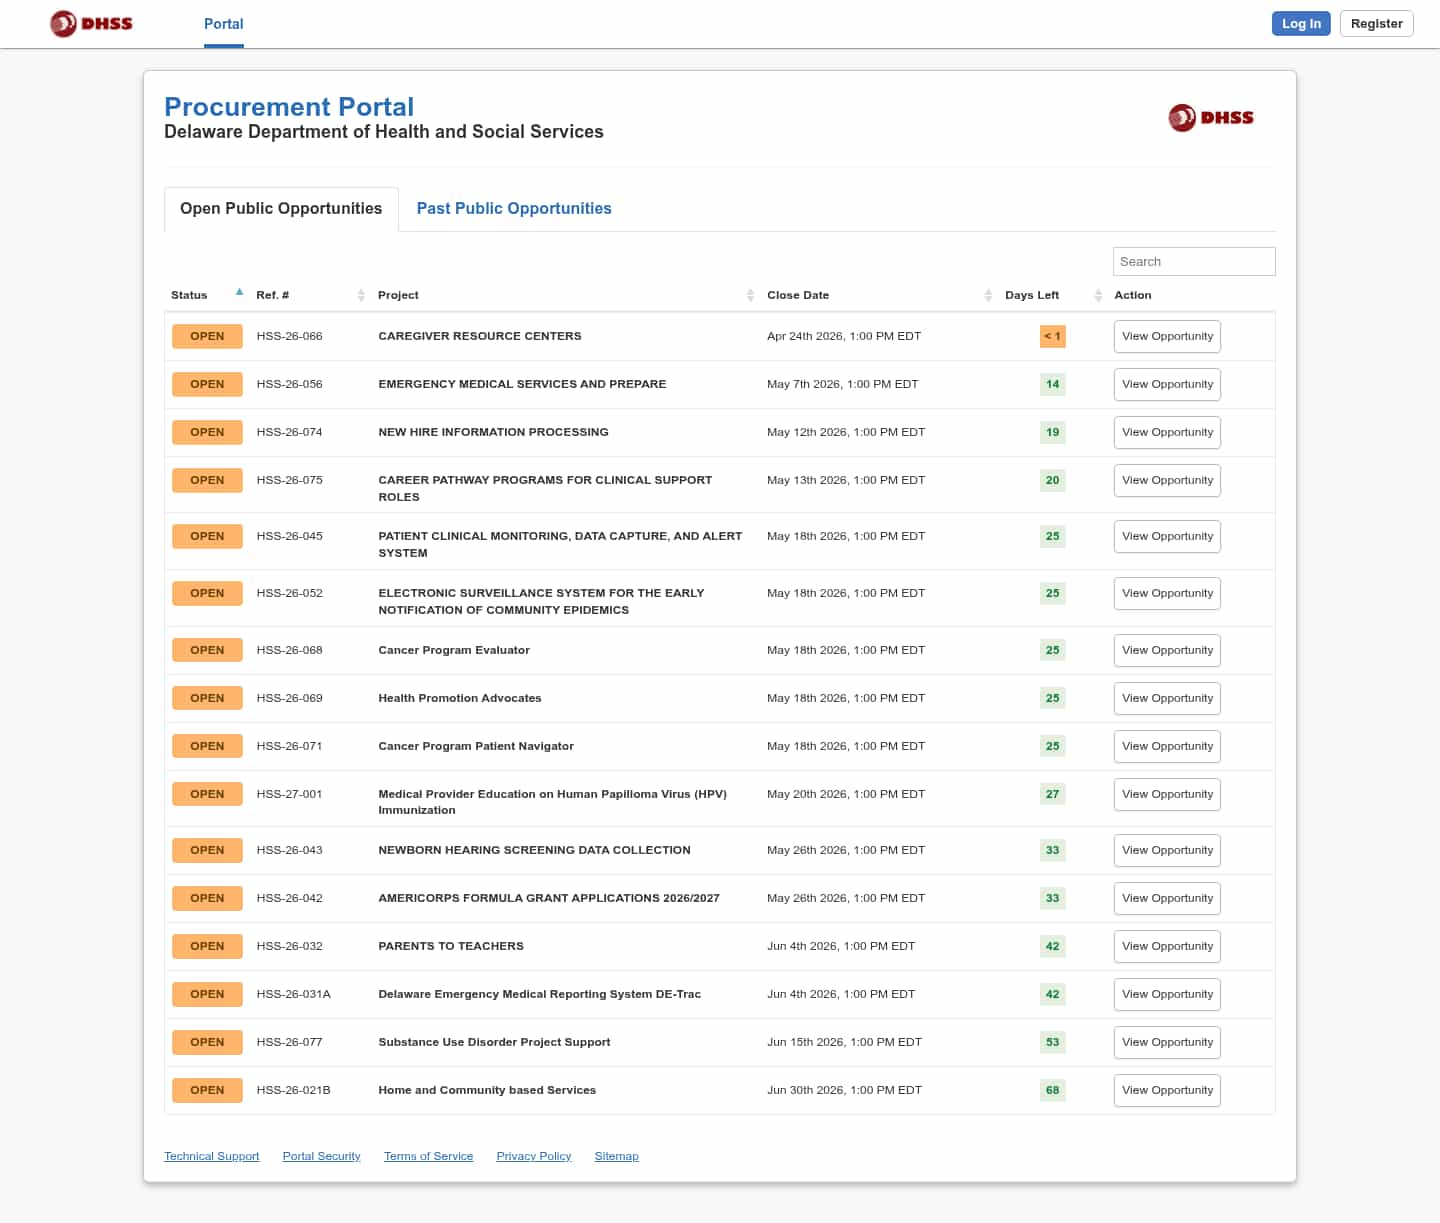Select the Open Public Opportunities tab
Screen dimensions: 1440x1223
click(x=281, y=208)
